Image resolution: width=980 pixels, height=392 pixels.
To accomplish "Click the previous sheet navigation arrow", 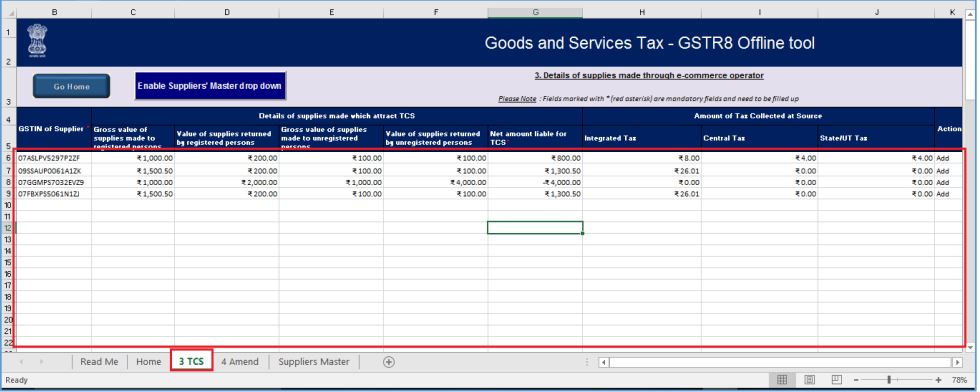I will point(22,362).
